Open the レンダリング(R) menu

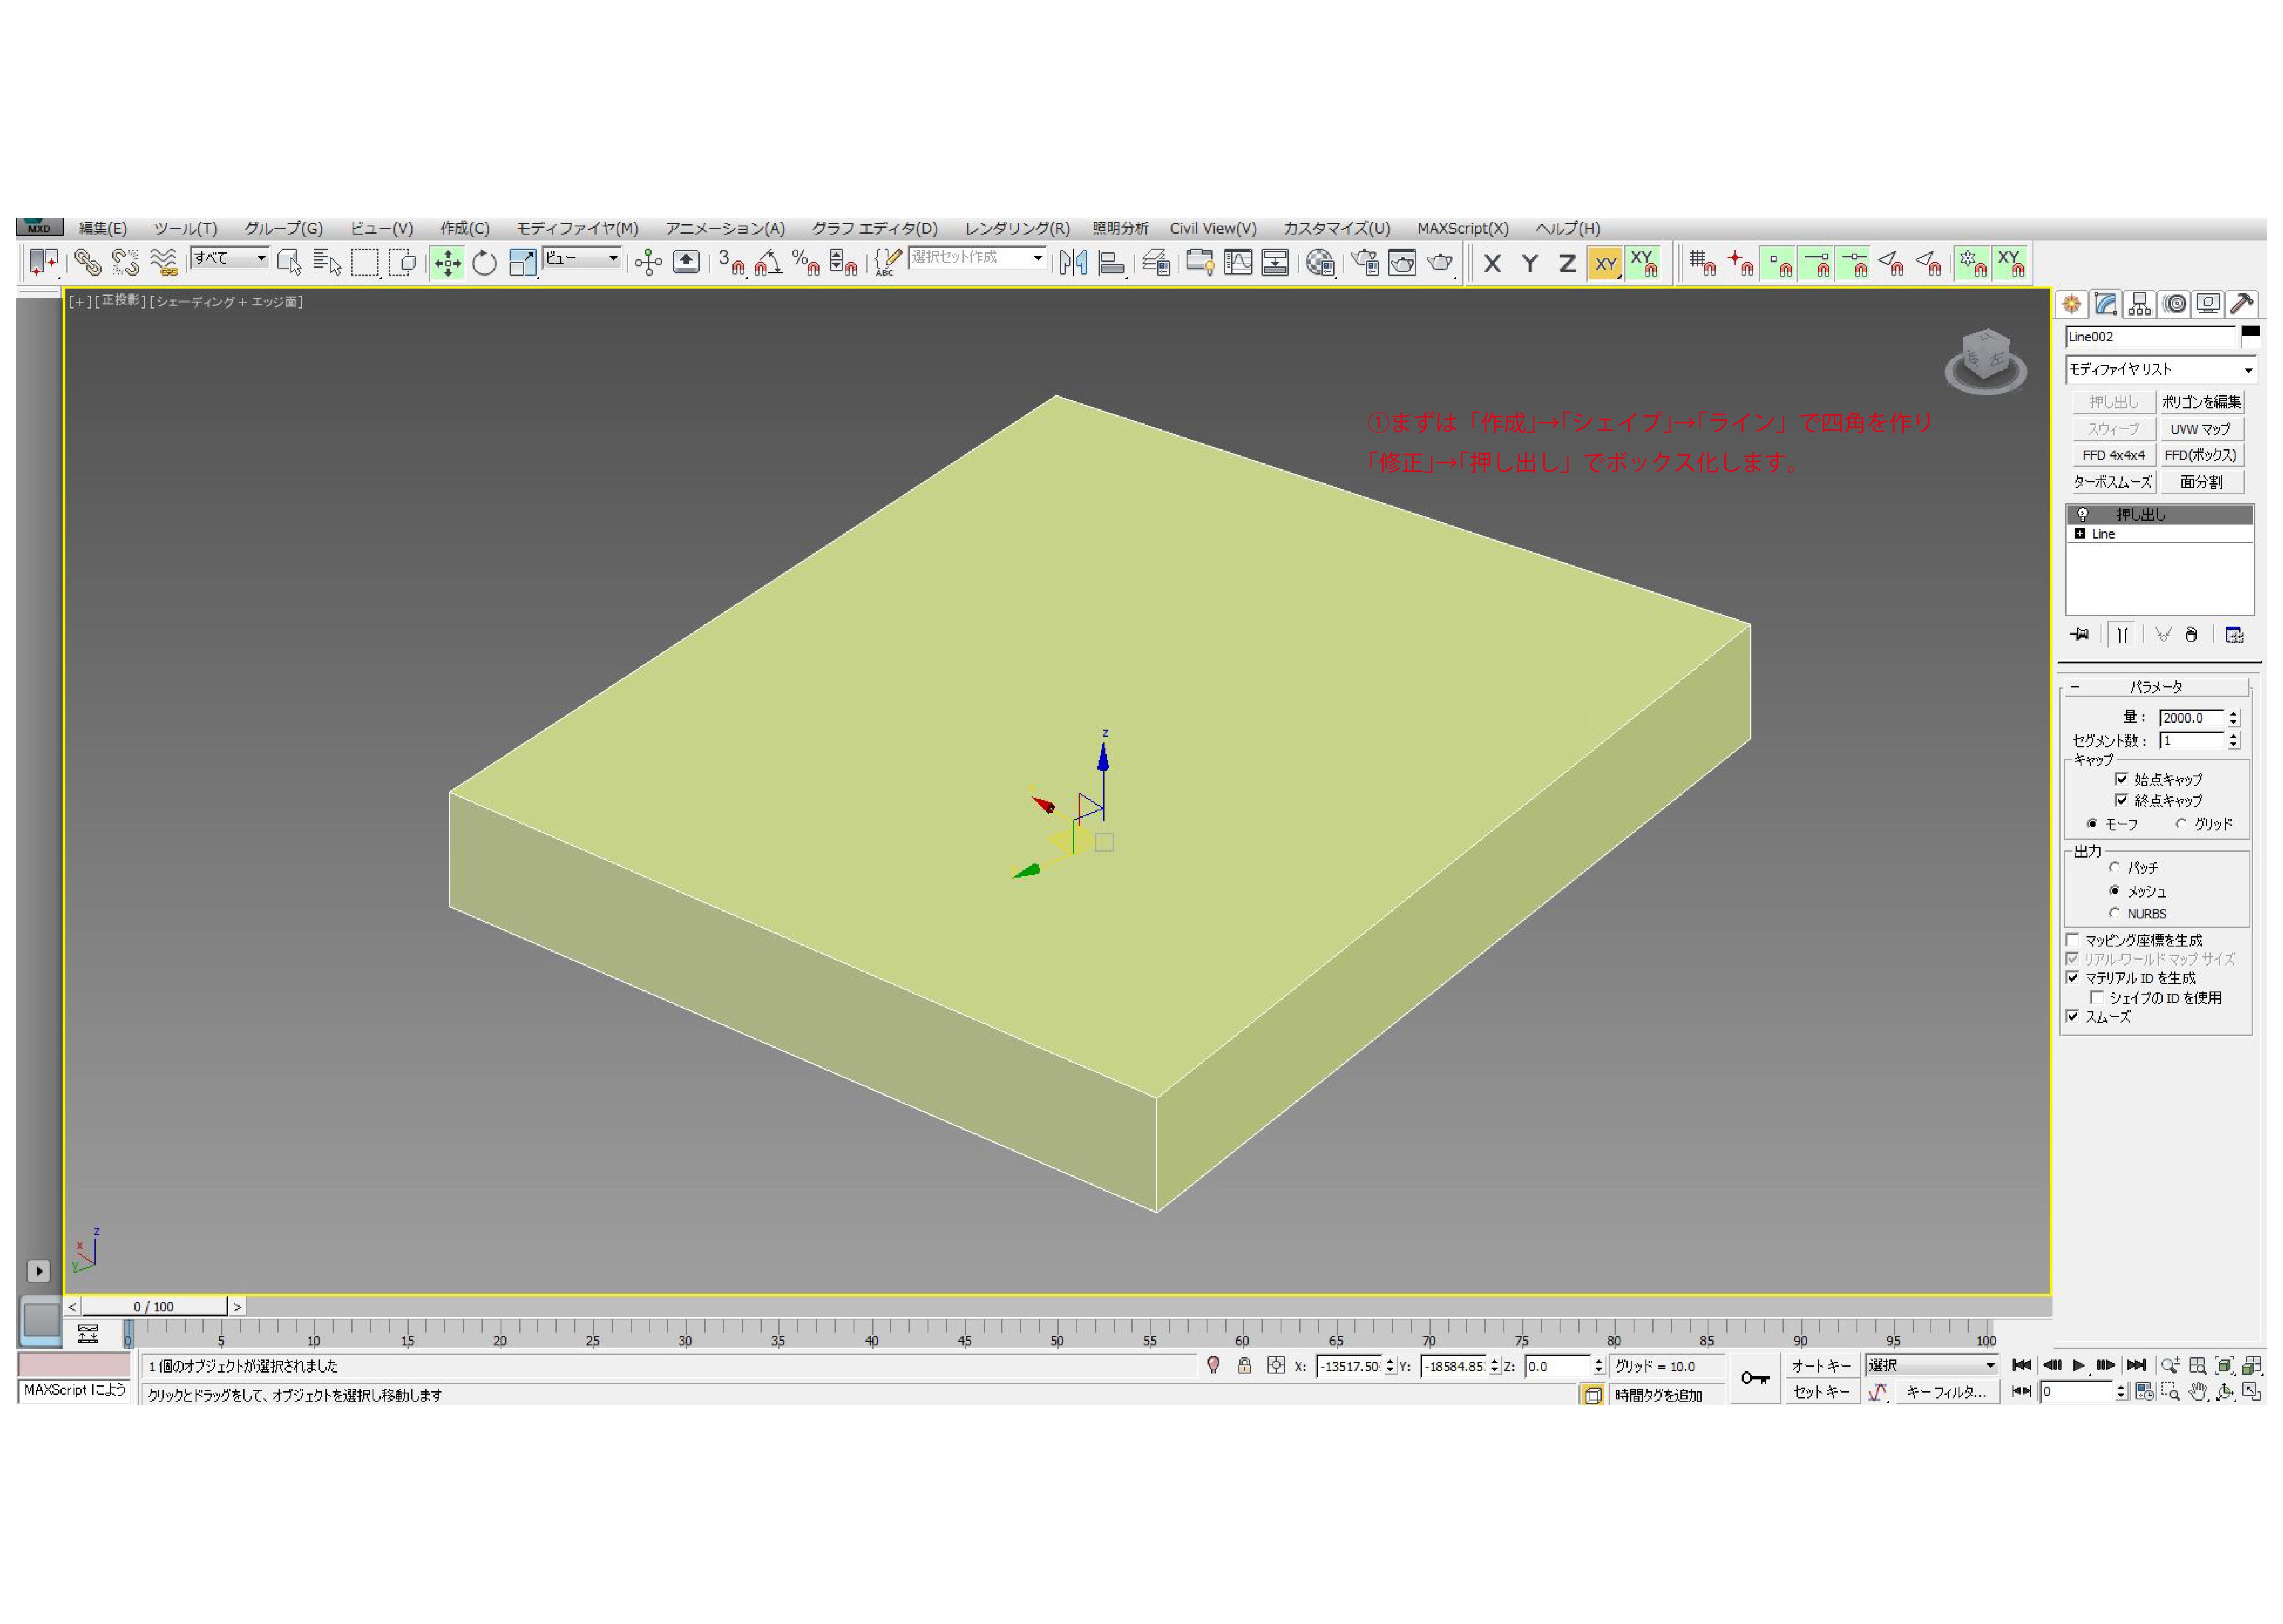1016,228
